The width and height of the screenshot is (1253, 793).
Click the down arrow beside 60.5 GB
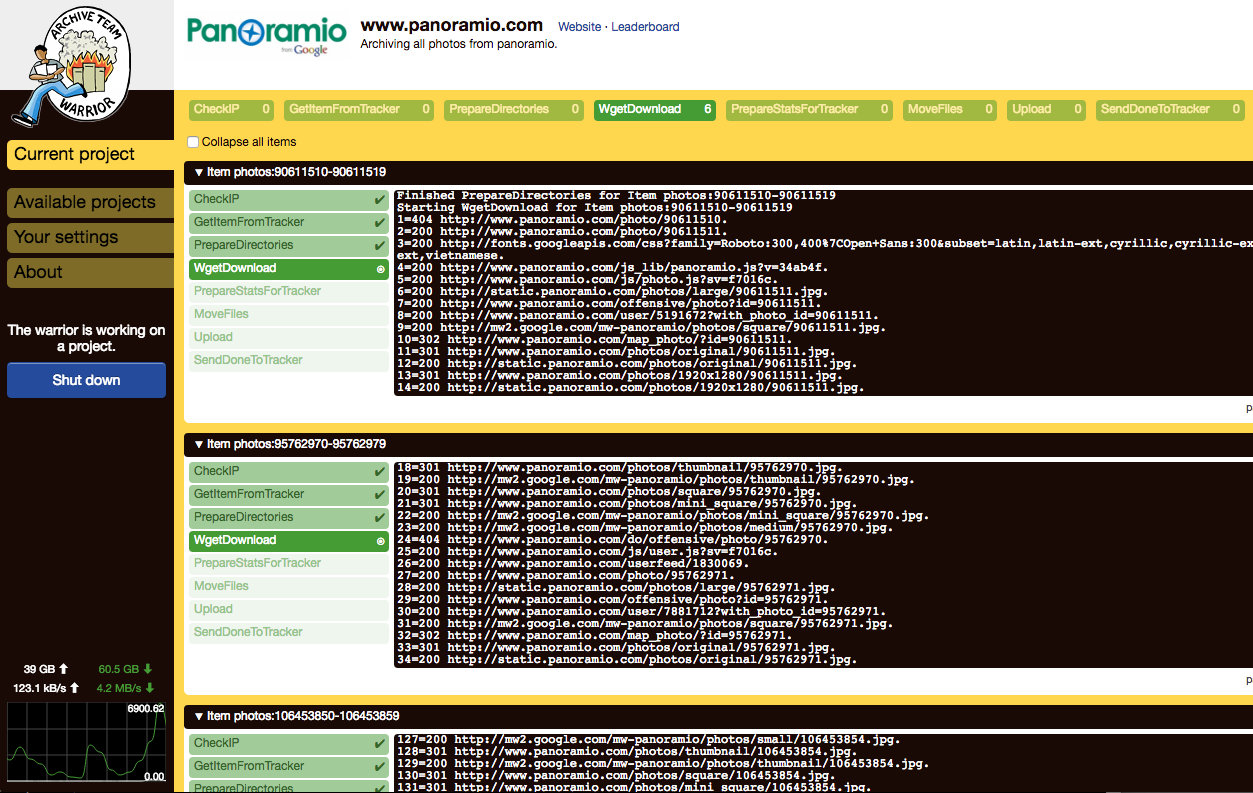click(x=150, y=668)
